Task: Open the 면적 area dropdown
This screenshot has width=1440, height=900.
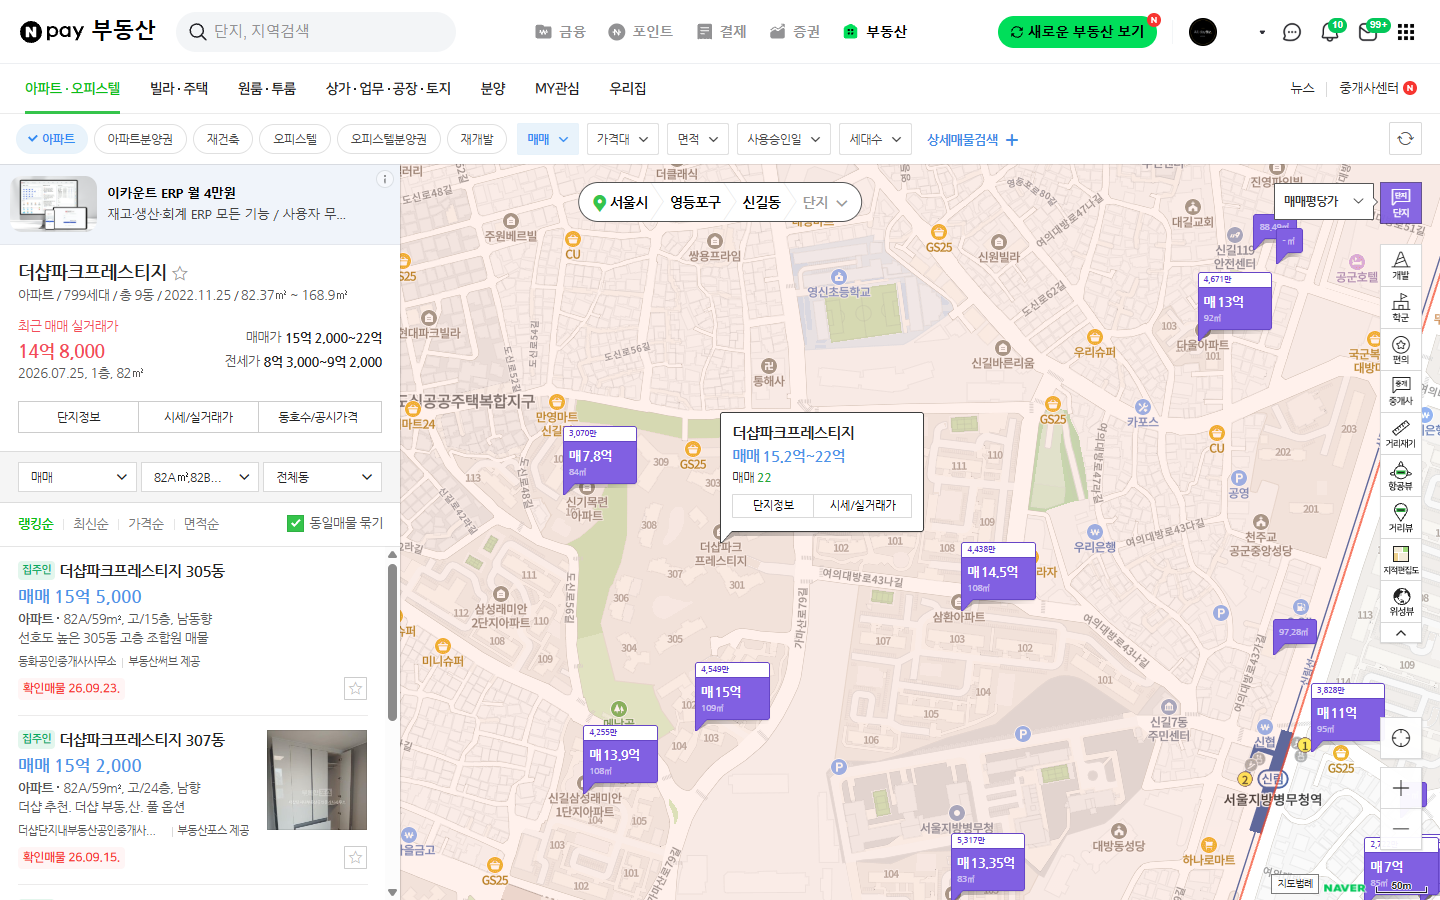Action: 698,139
